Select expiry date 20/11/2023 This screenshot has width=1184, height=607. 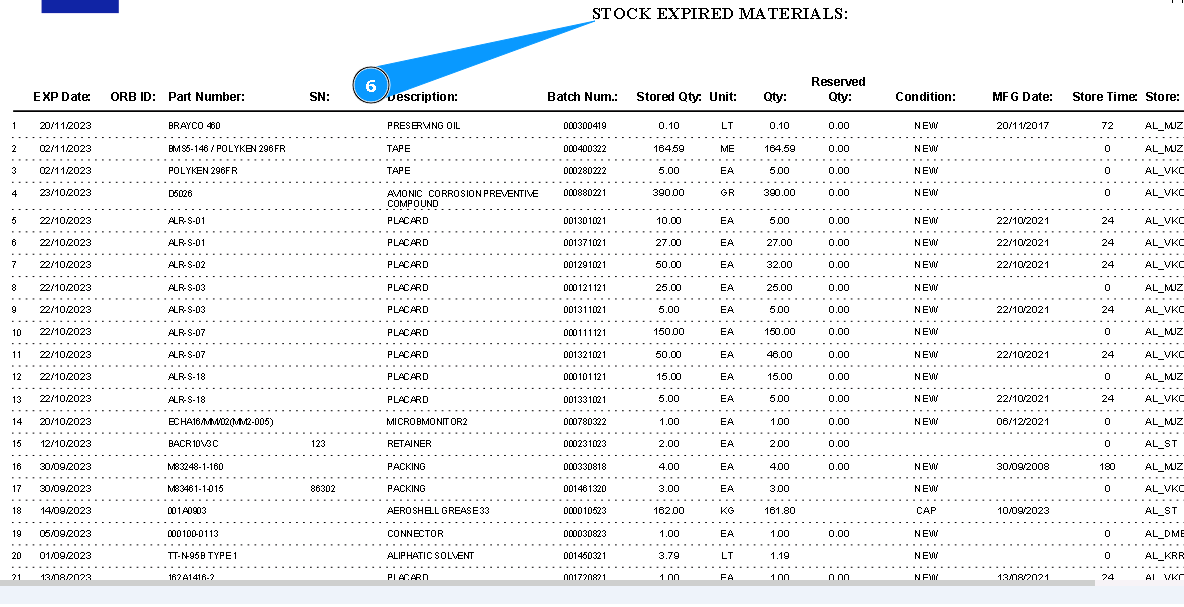point(66,126)
